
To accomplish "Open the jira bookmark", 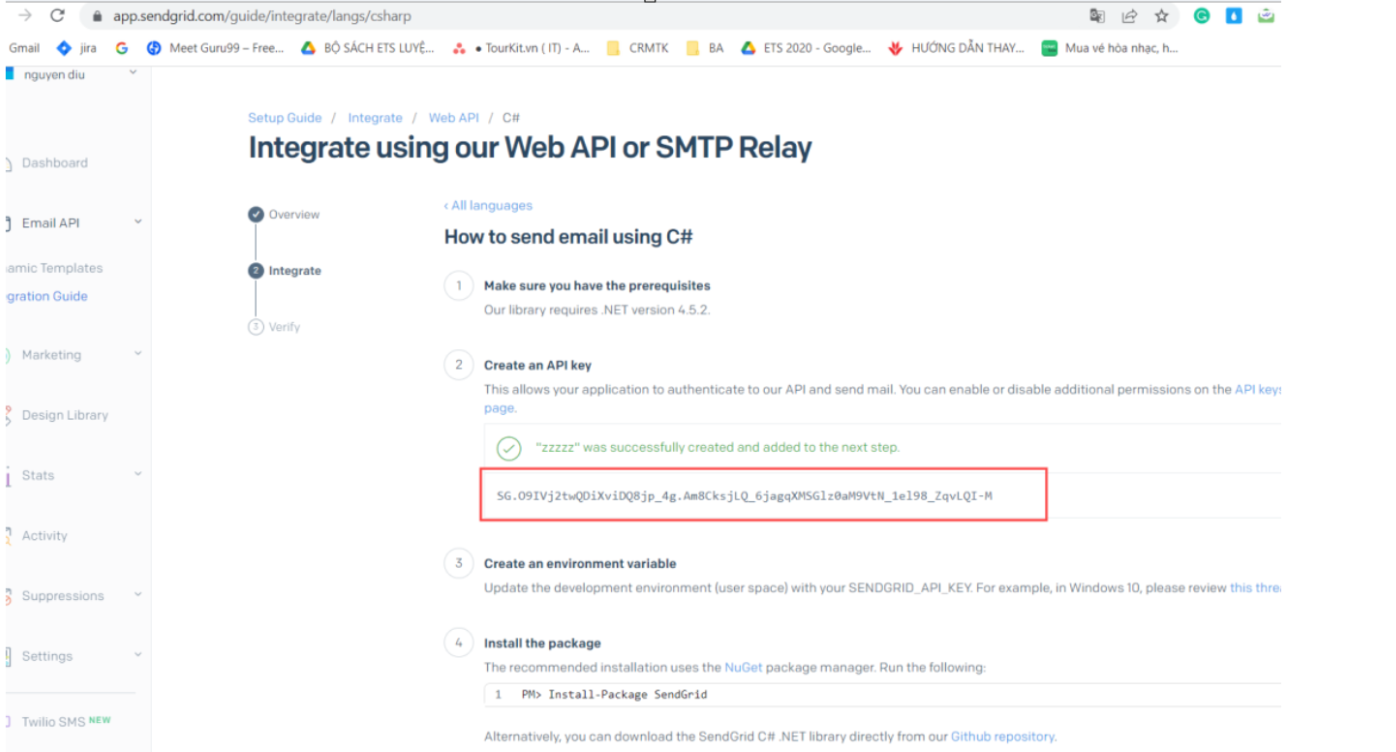I will coord(77,48).
